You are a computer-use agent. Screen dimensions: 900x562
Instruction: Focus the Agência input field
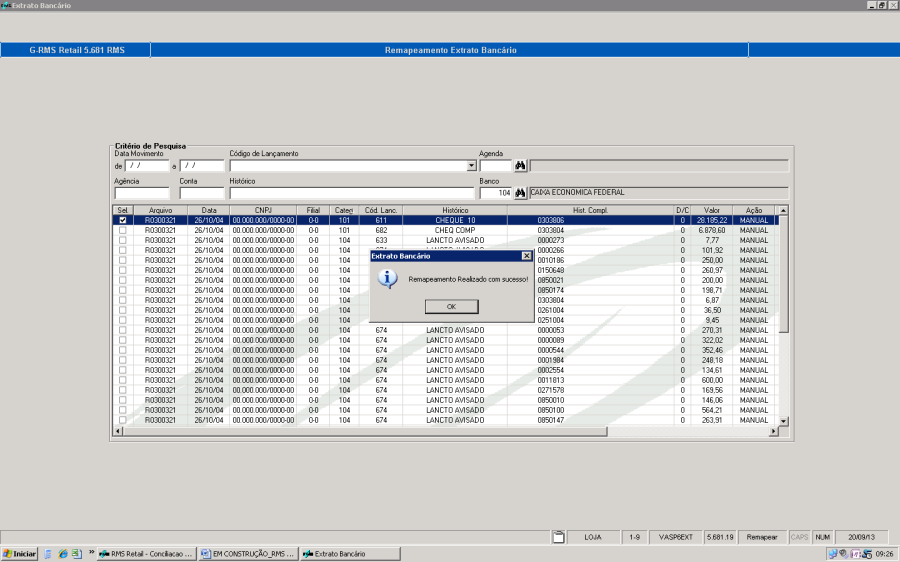(x=142, y=193)
